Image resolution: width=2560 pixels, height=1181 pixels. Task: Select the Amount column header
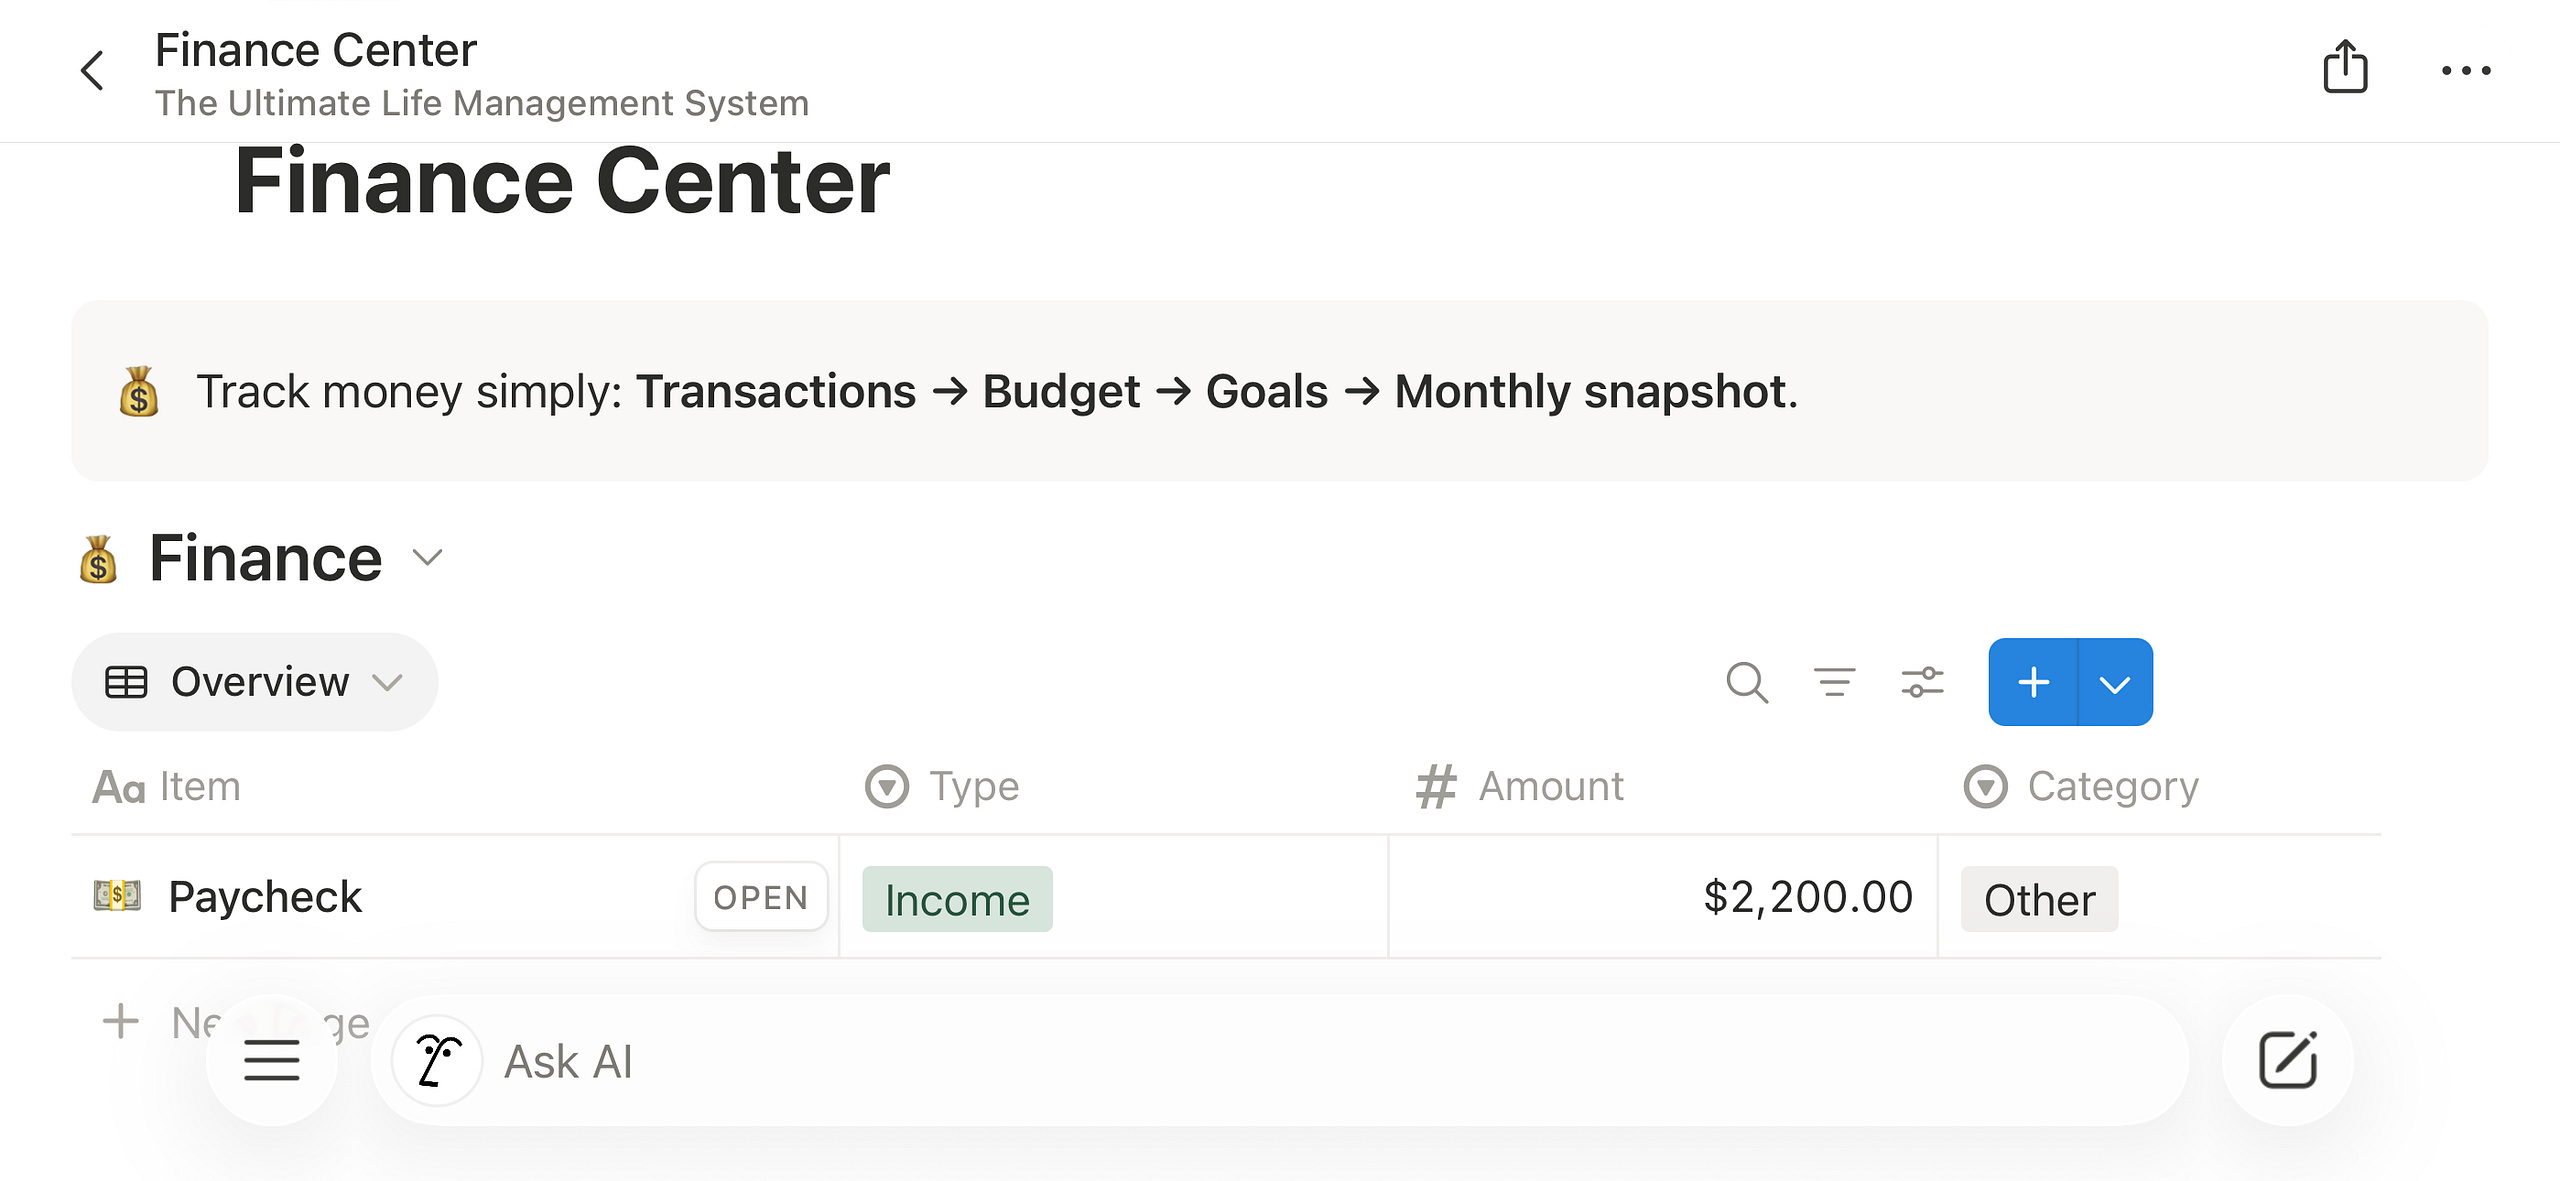click(1519, 787)
